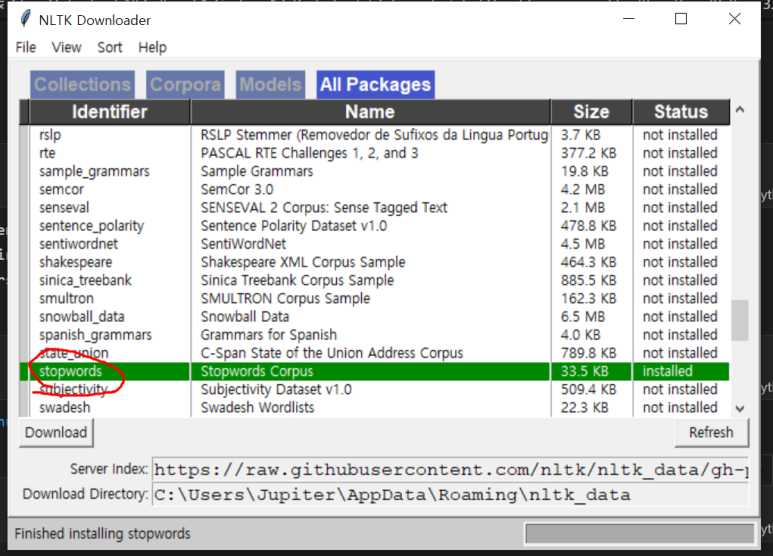
Task: Select the semcor package row
Action: (x=375, y=190)
